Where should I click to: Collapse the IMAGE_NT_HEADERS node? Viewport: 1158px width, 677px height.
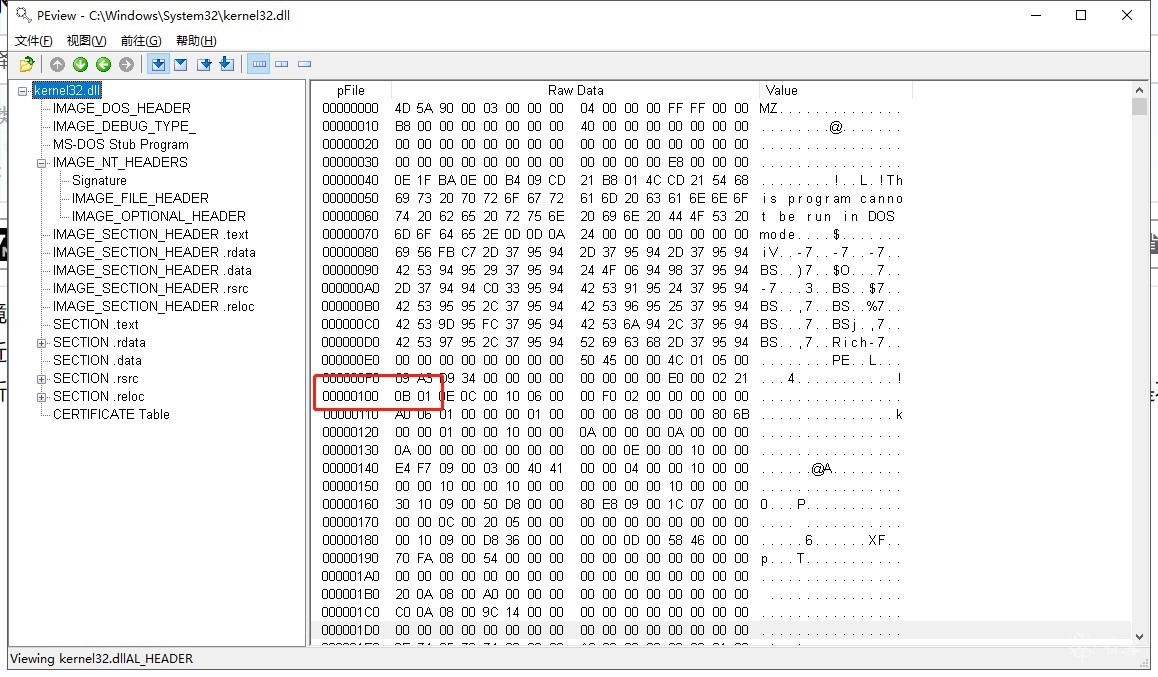(x=41, y=162)
